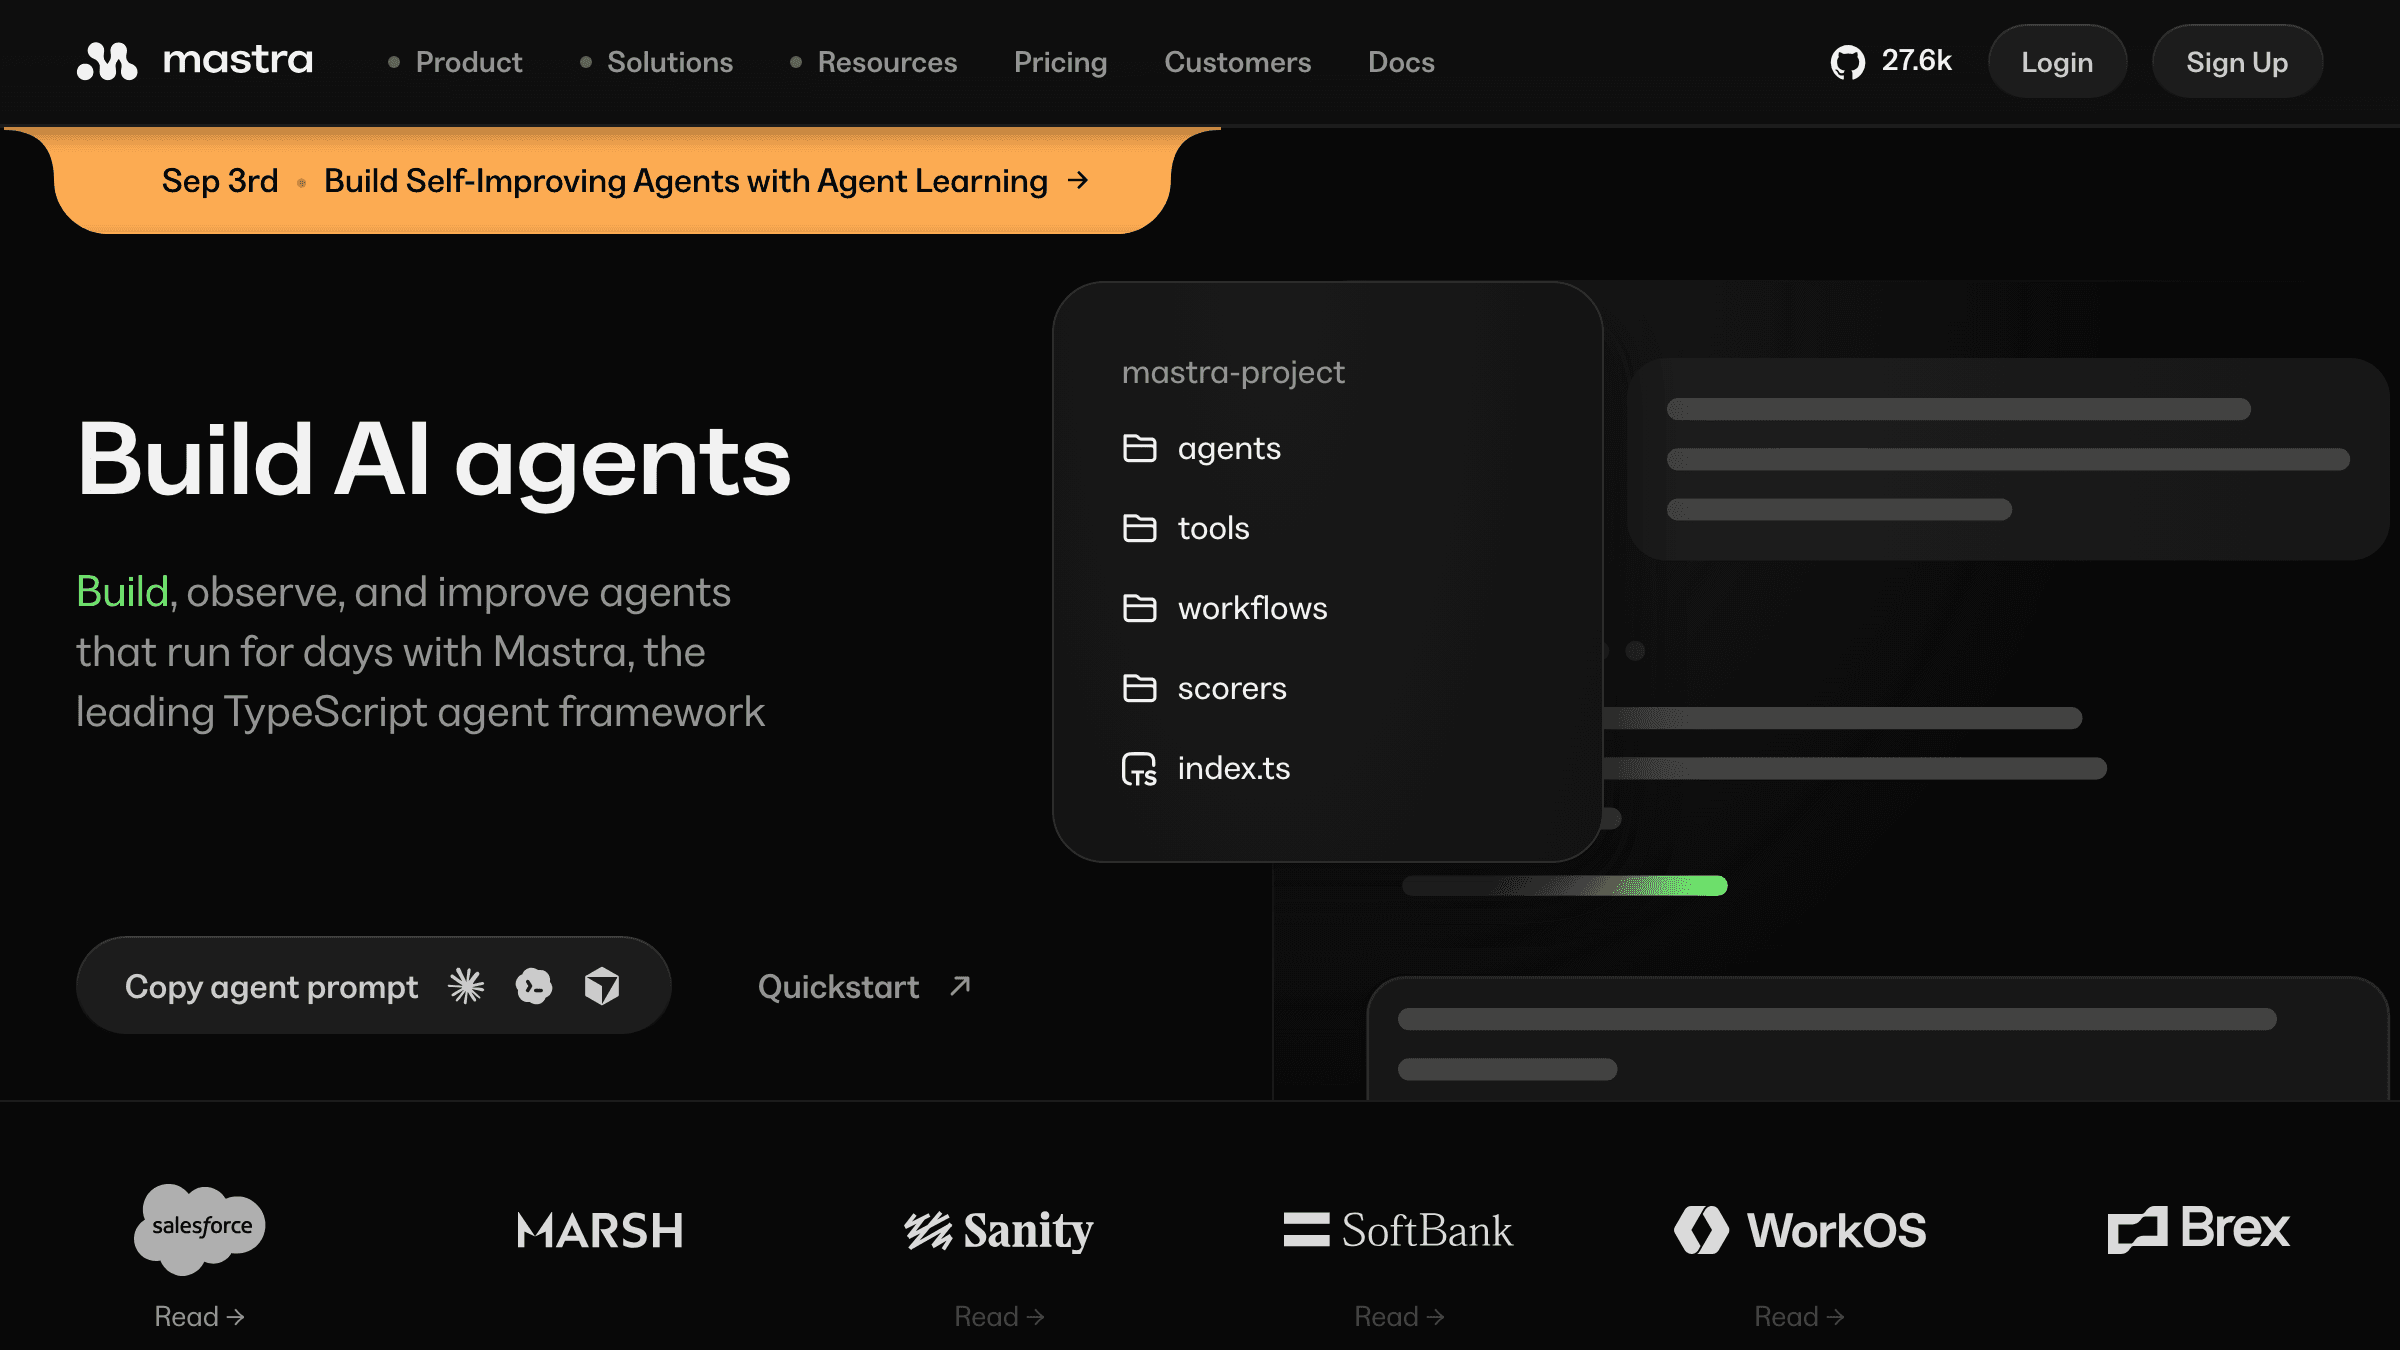Viewport: 2400px width, 1350px height.
Task: Open the Docs page
Action: click(x=1401, y=62)
